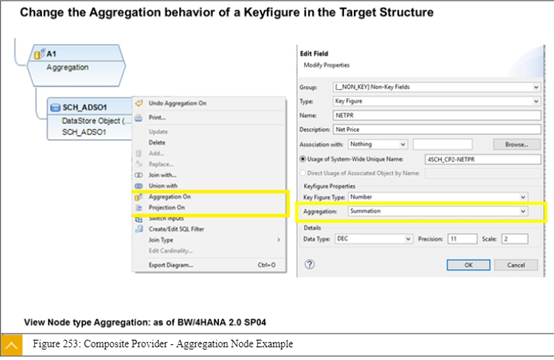Click the Name field containing NETPR
This screenshot has height=360, width=554.
(437, 116)
